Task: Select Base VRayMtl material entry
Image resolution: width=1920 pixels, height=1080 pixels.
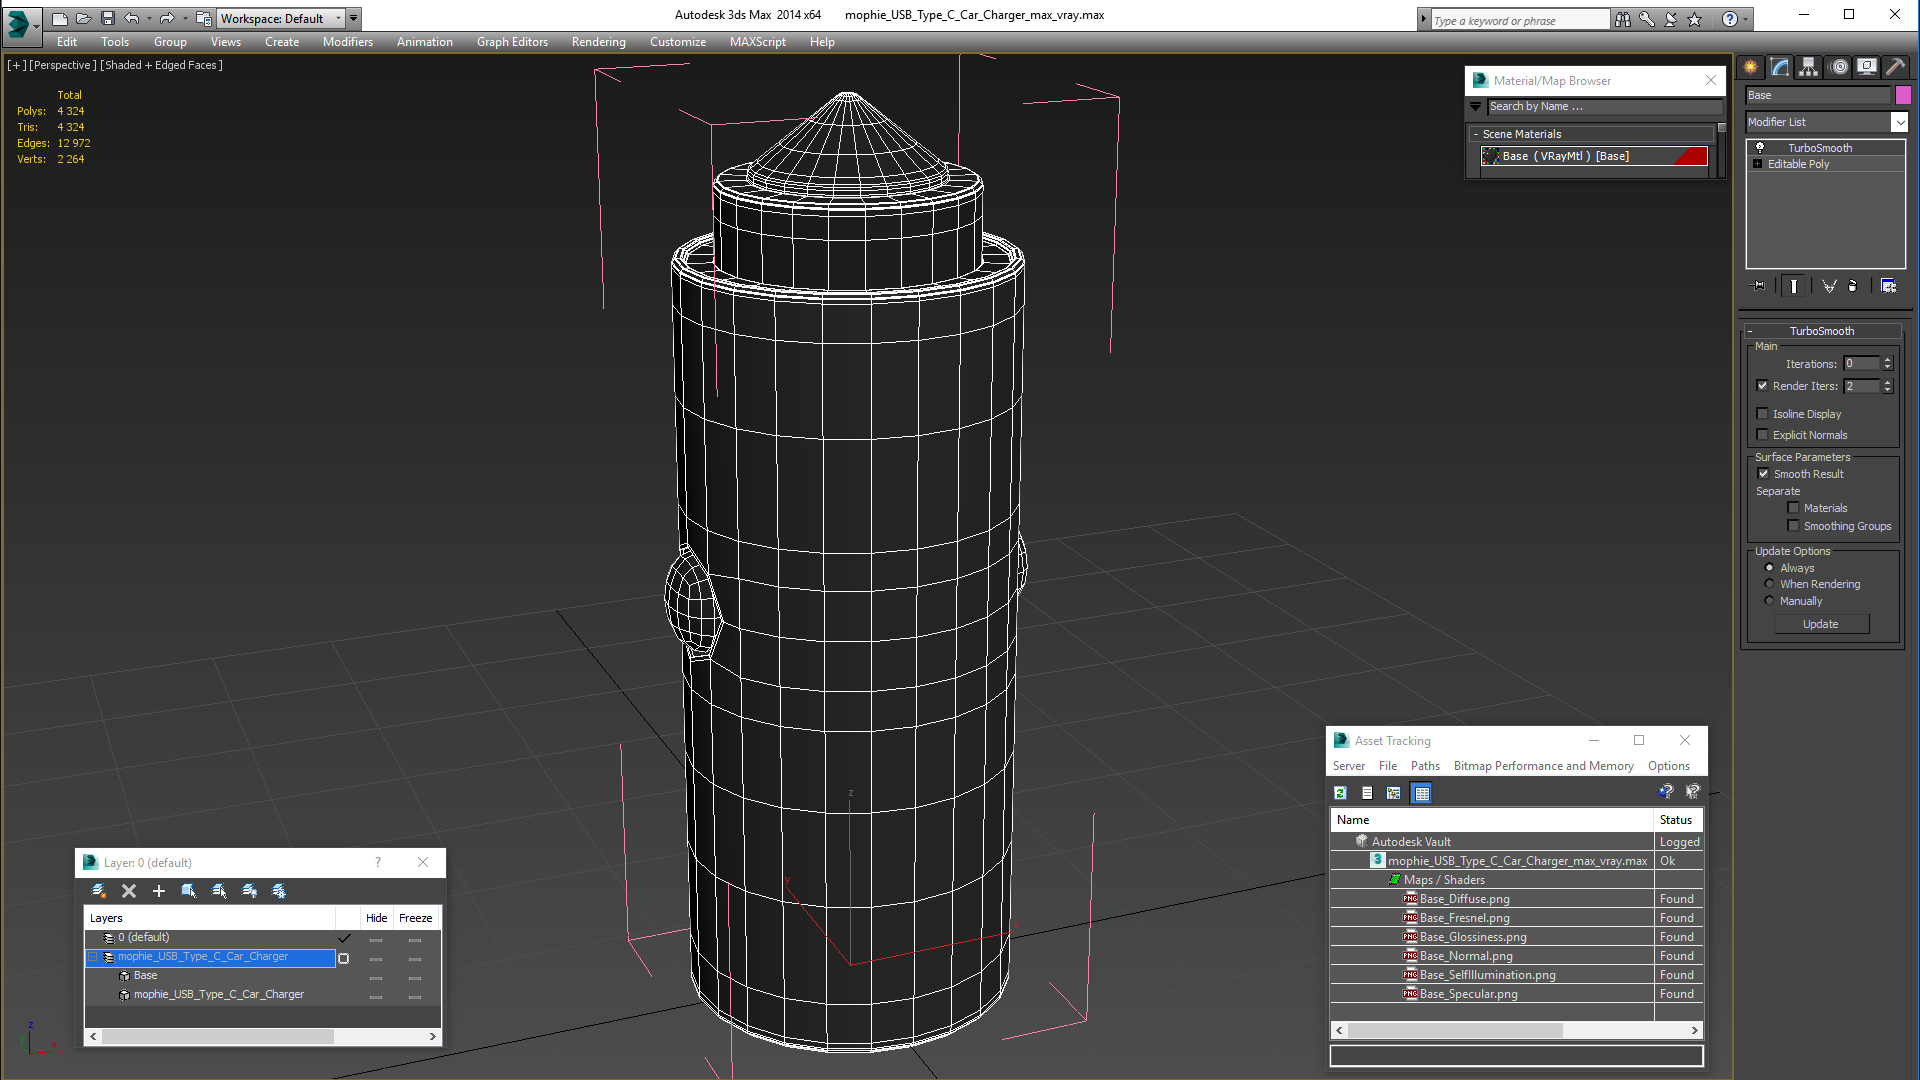Action: pos(1594,156)
